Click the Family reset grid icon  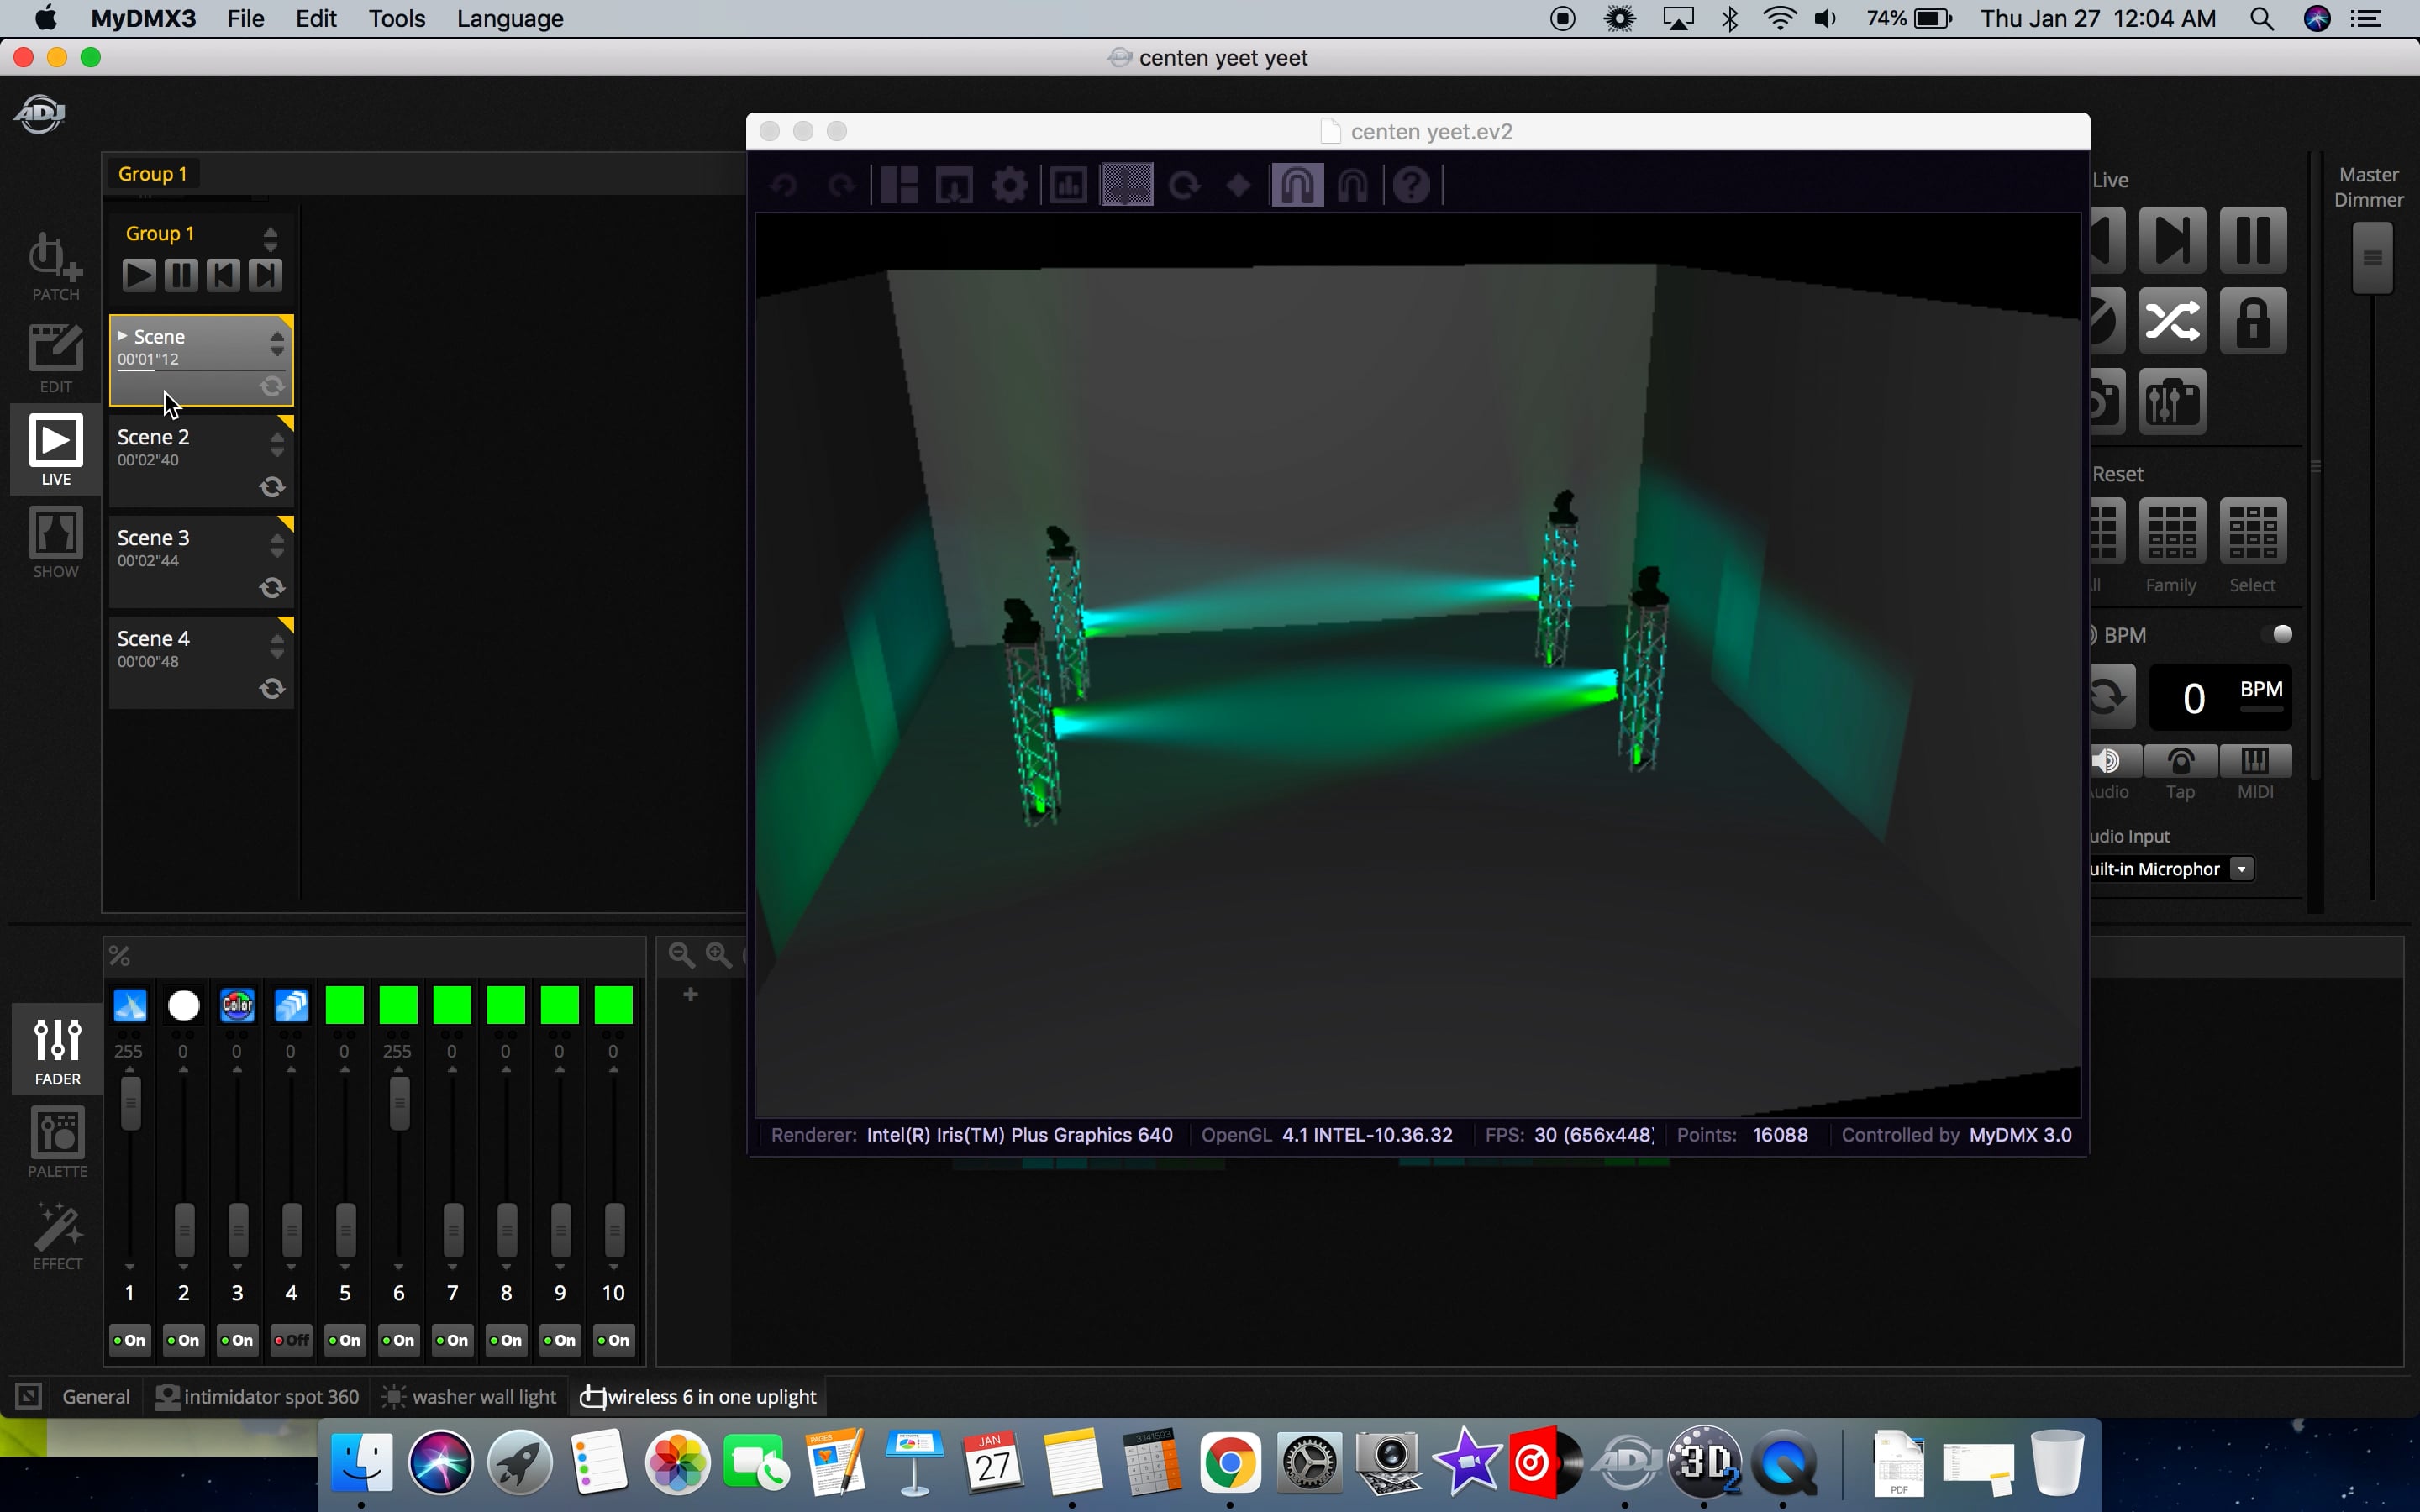pyautogui.click(x=2172, y=532)
